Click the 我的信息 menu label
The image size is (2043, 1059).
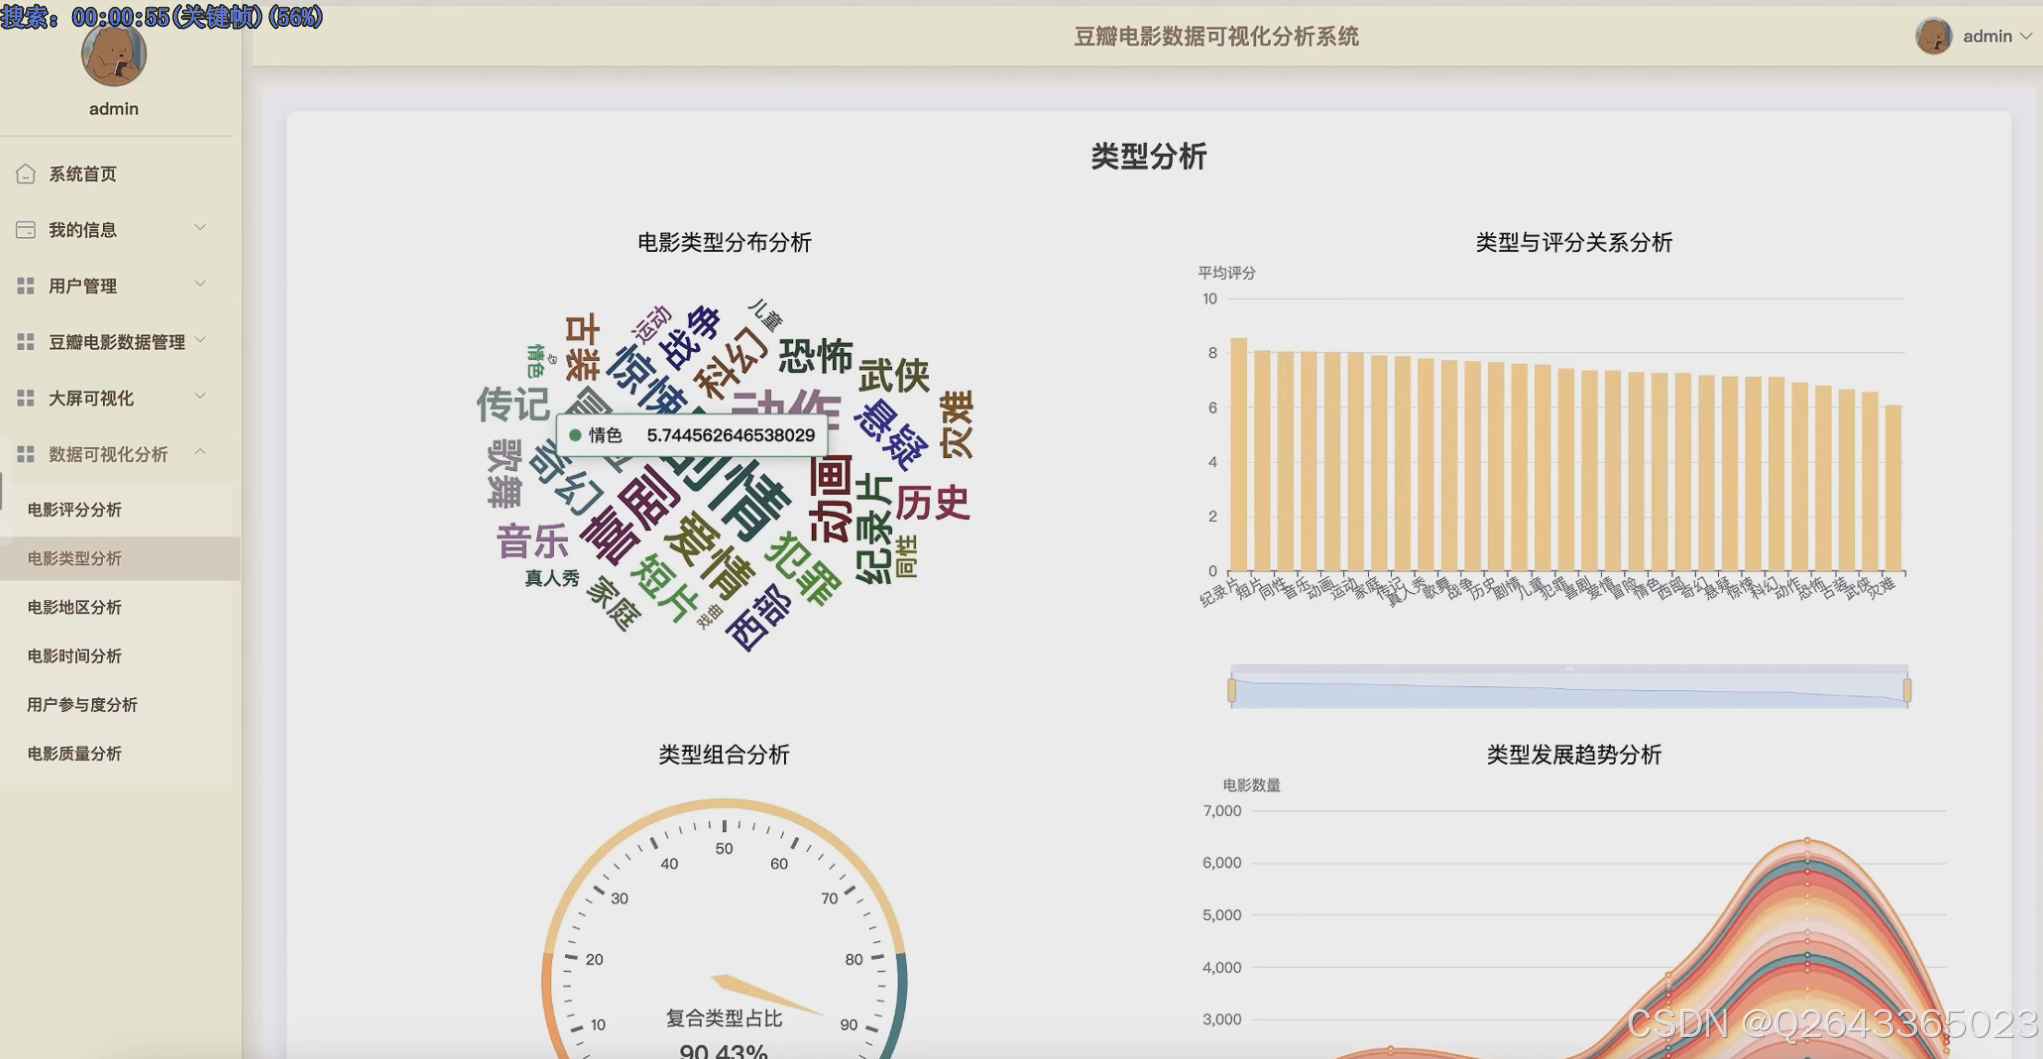coord(83,230)
